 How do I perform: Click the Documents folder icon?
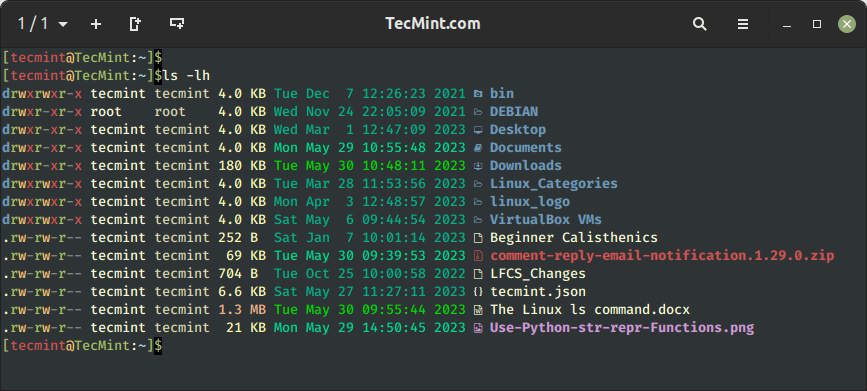click(478, 148)
